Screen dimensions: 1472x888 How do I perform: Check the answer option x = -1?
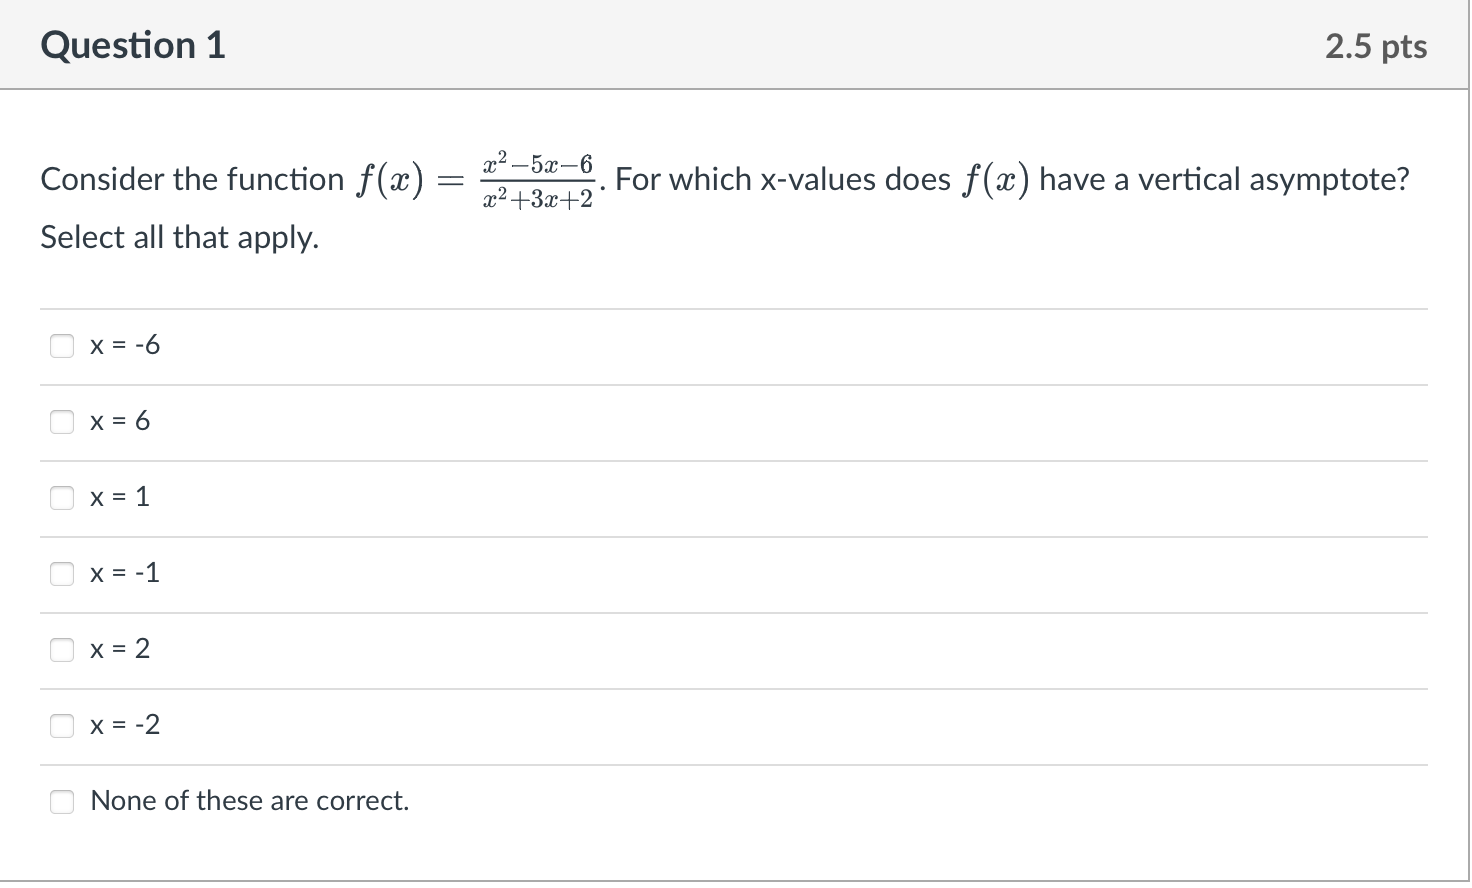pos(61,574)
